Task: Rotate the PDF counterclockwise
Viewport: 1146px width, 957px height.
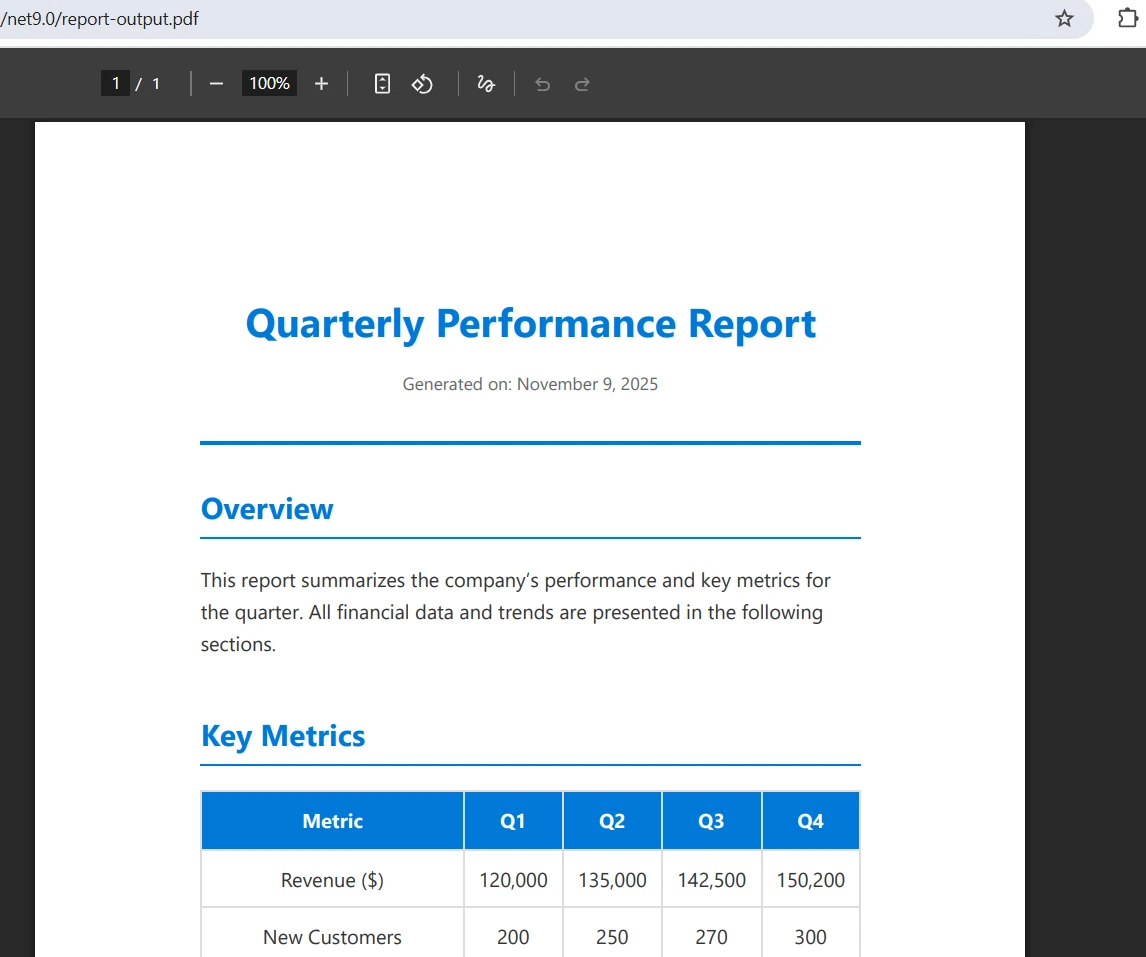Action: tap(423, 84)
